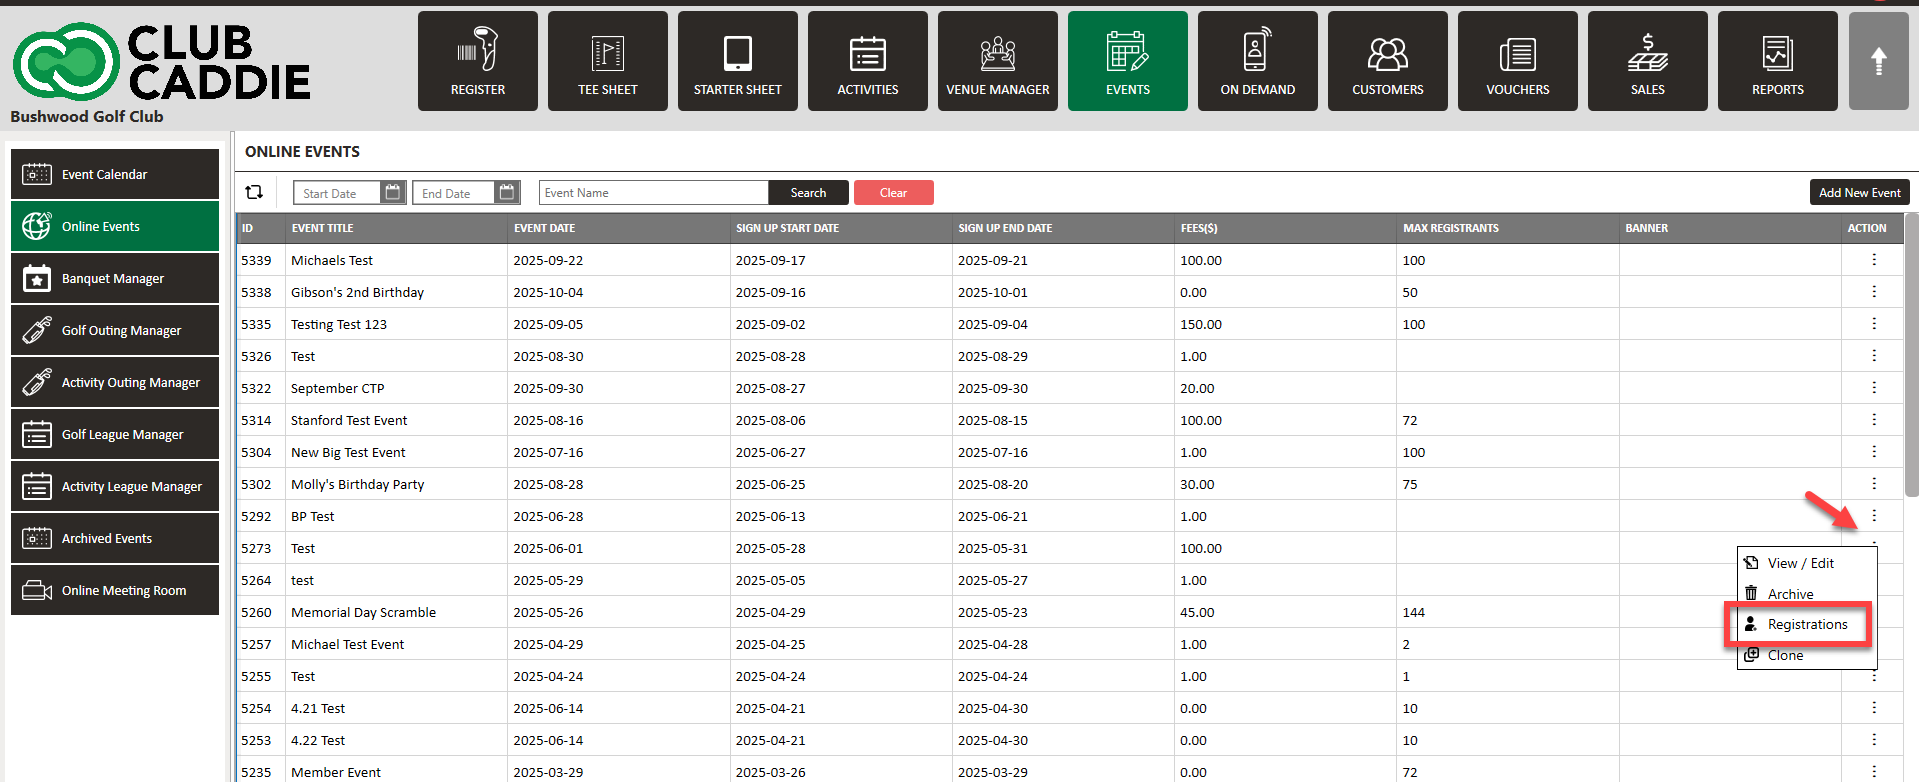The width and height of the screenshot is (1919, 782).
Task: Go to Venue Manager
Action: 997,61
